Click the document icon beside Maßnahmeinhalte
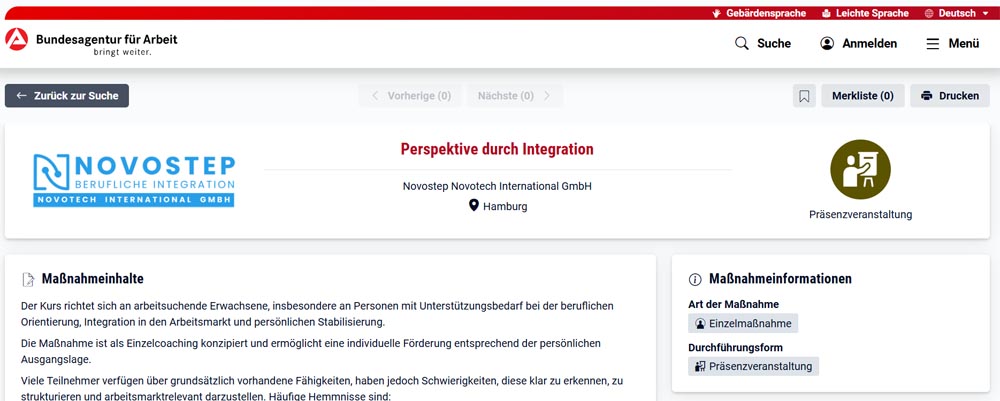 point(28,279)
